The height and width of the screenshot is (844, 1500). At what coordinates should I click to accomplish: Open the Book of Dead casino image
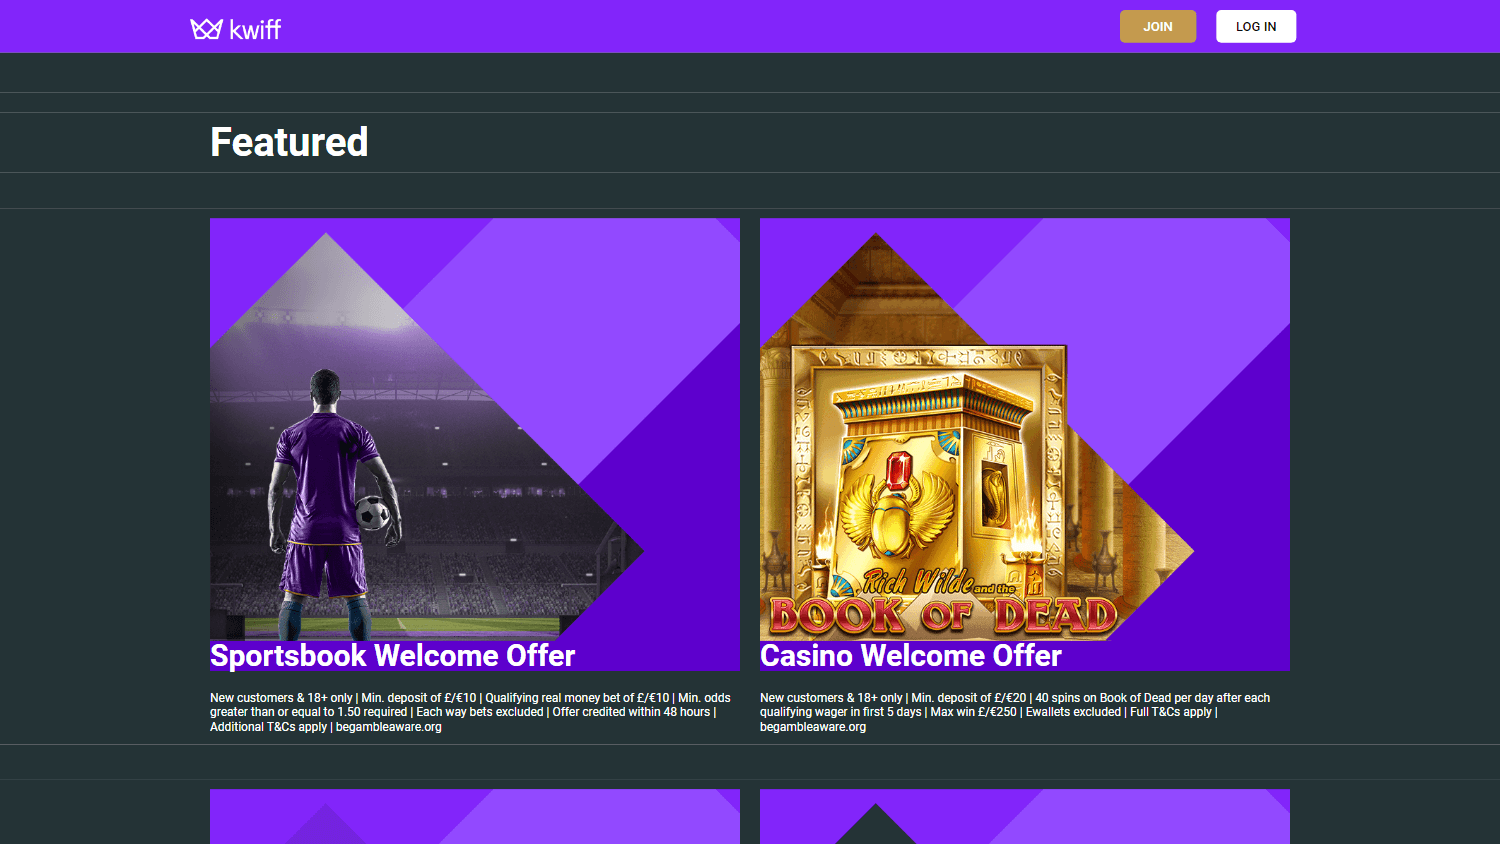click(x=1025, y=430)
